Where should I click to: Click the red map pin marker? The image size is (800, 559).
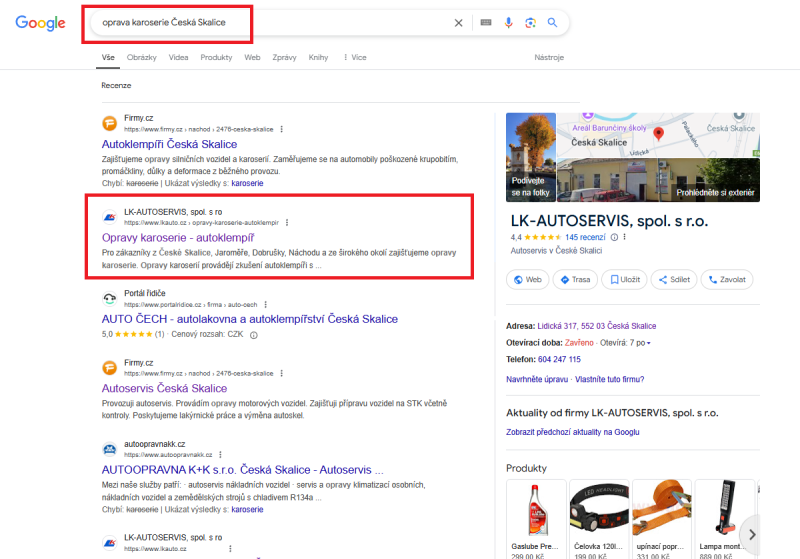(659, 134)
